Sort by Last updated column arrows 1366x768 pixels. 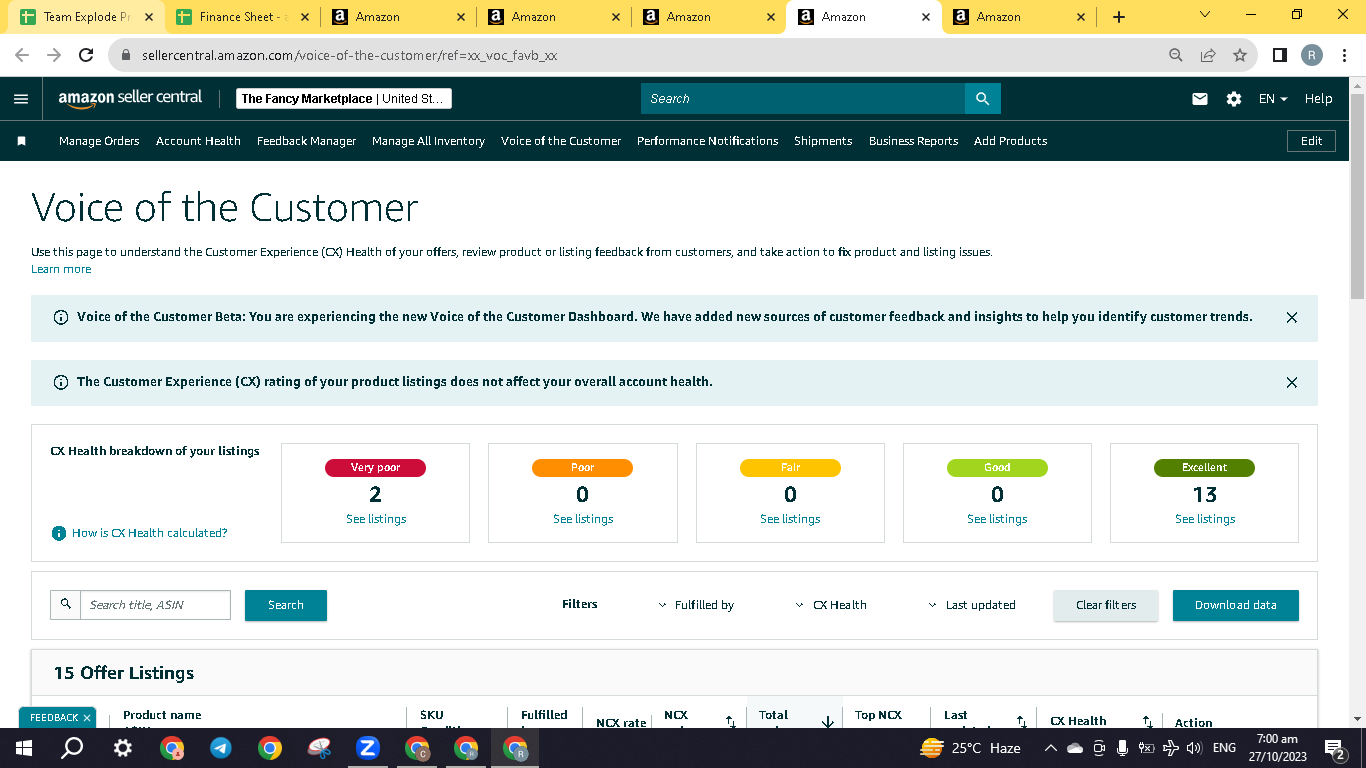[x=1021, y=722]
